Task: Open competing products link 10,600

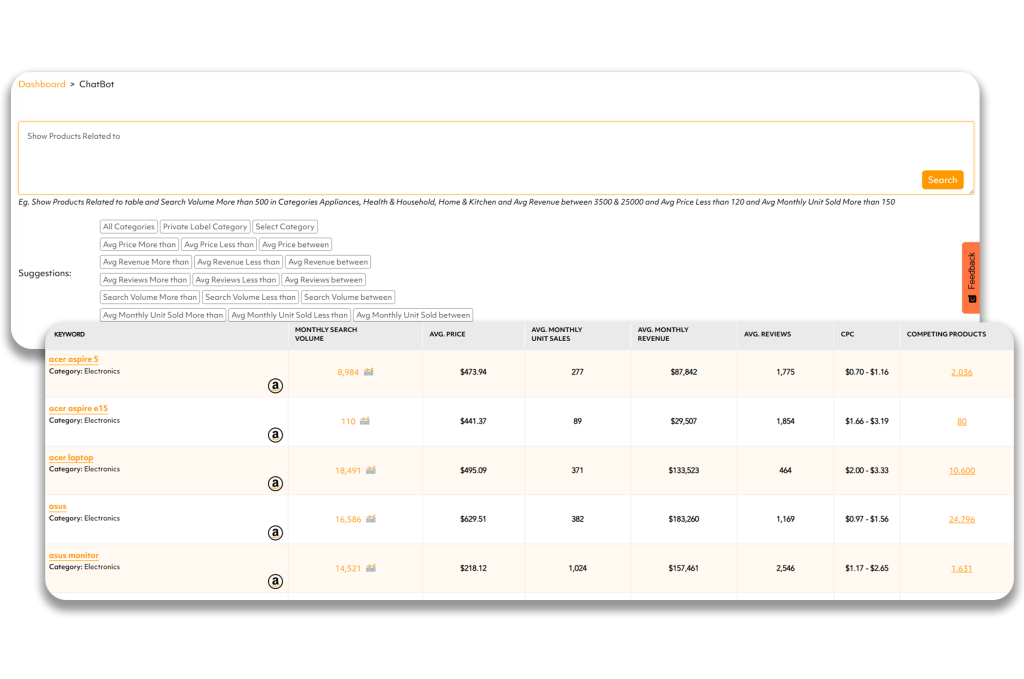Action: pos(961,470)
